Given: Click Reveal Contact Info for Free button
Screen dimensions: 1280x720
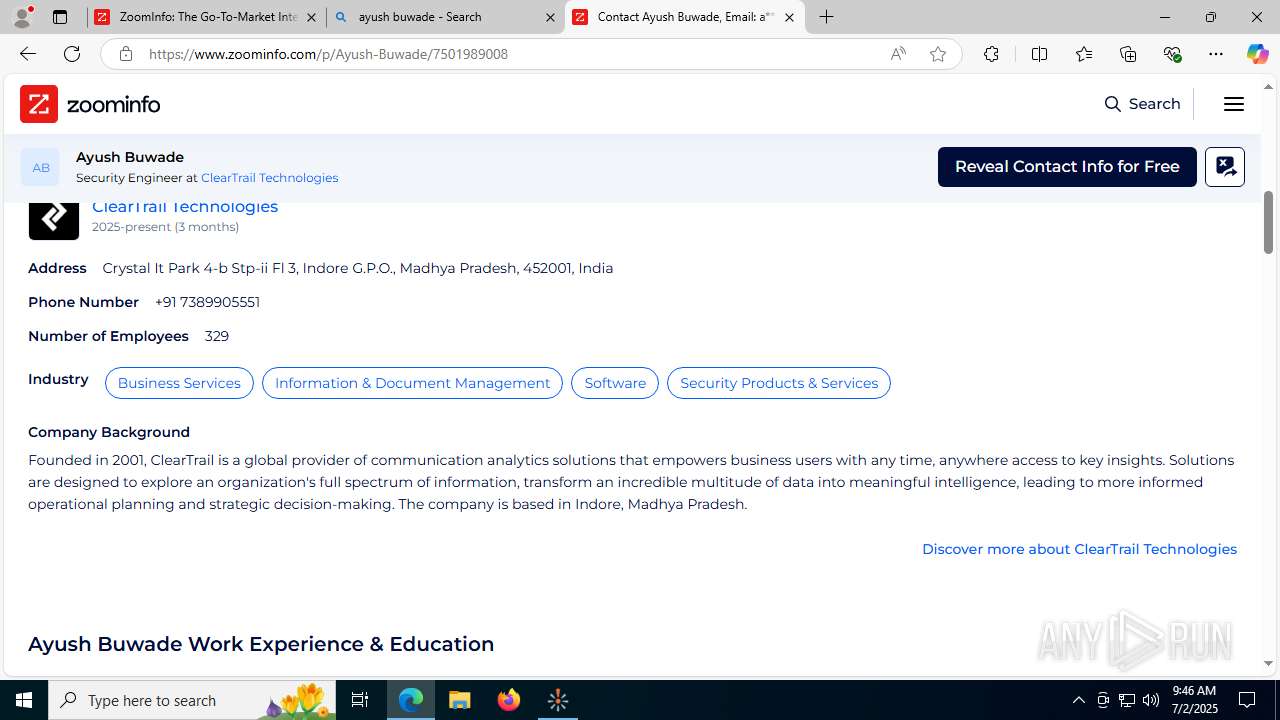Looking at the screenshot, I should click(1067, 167).
